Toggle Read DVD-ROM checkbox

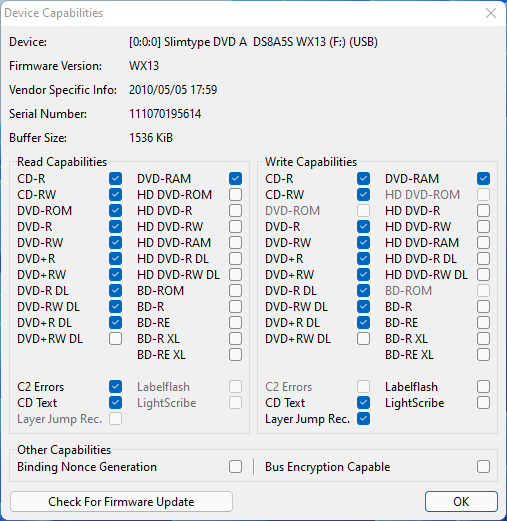click(115, 210)
